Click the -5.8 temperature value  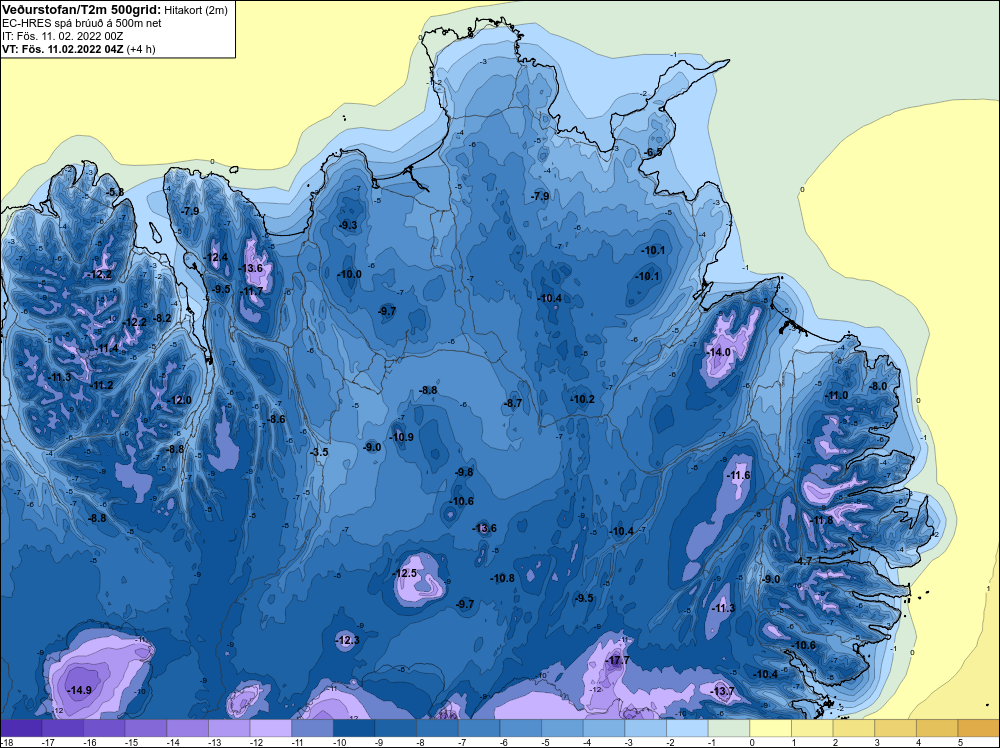tap(115, 192)
